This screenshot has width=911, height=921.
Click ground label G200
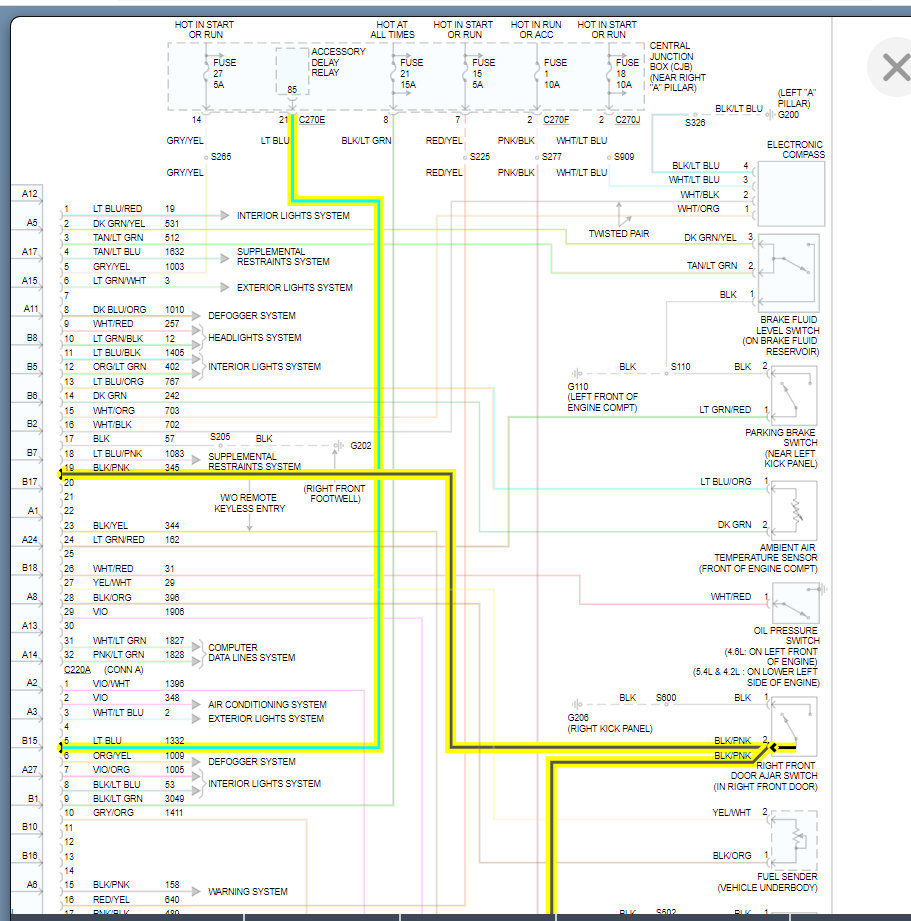788,115
